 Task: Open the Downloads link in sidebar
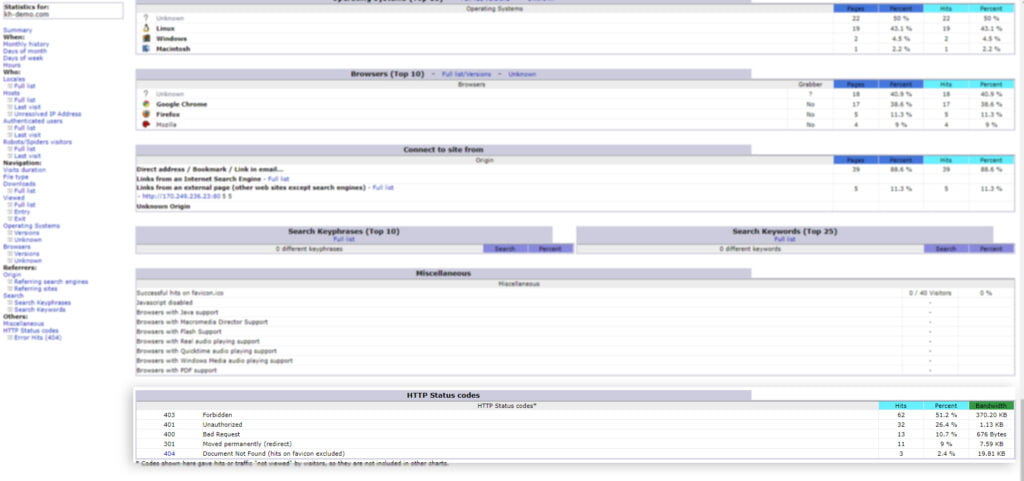[20, 184]
